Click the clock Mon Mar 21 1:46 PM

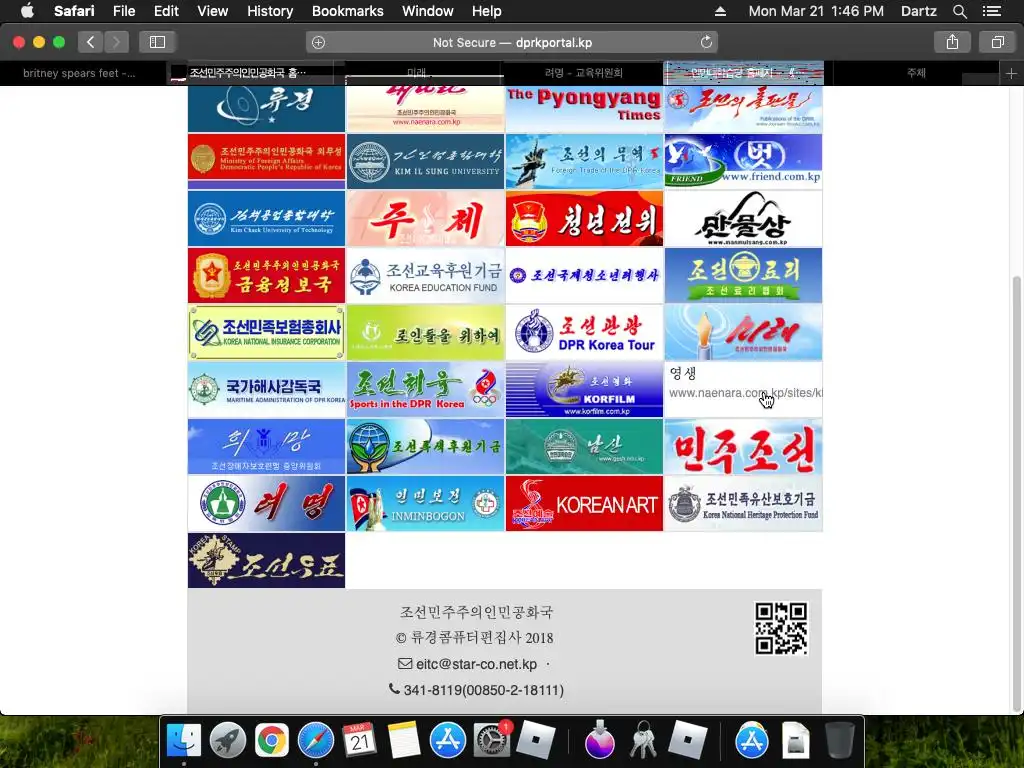click(816, 11)
